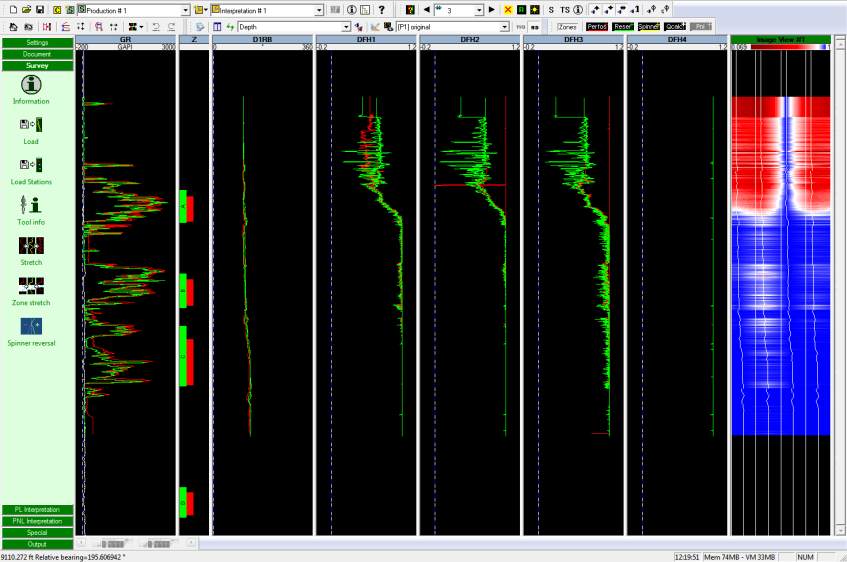Toggle the Reser display button
847x562 pixels.
(x=623, y=26)
